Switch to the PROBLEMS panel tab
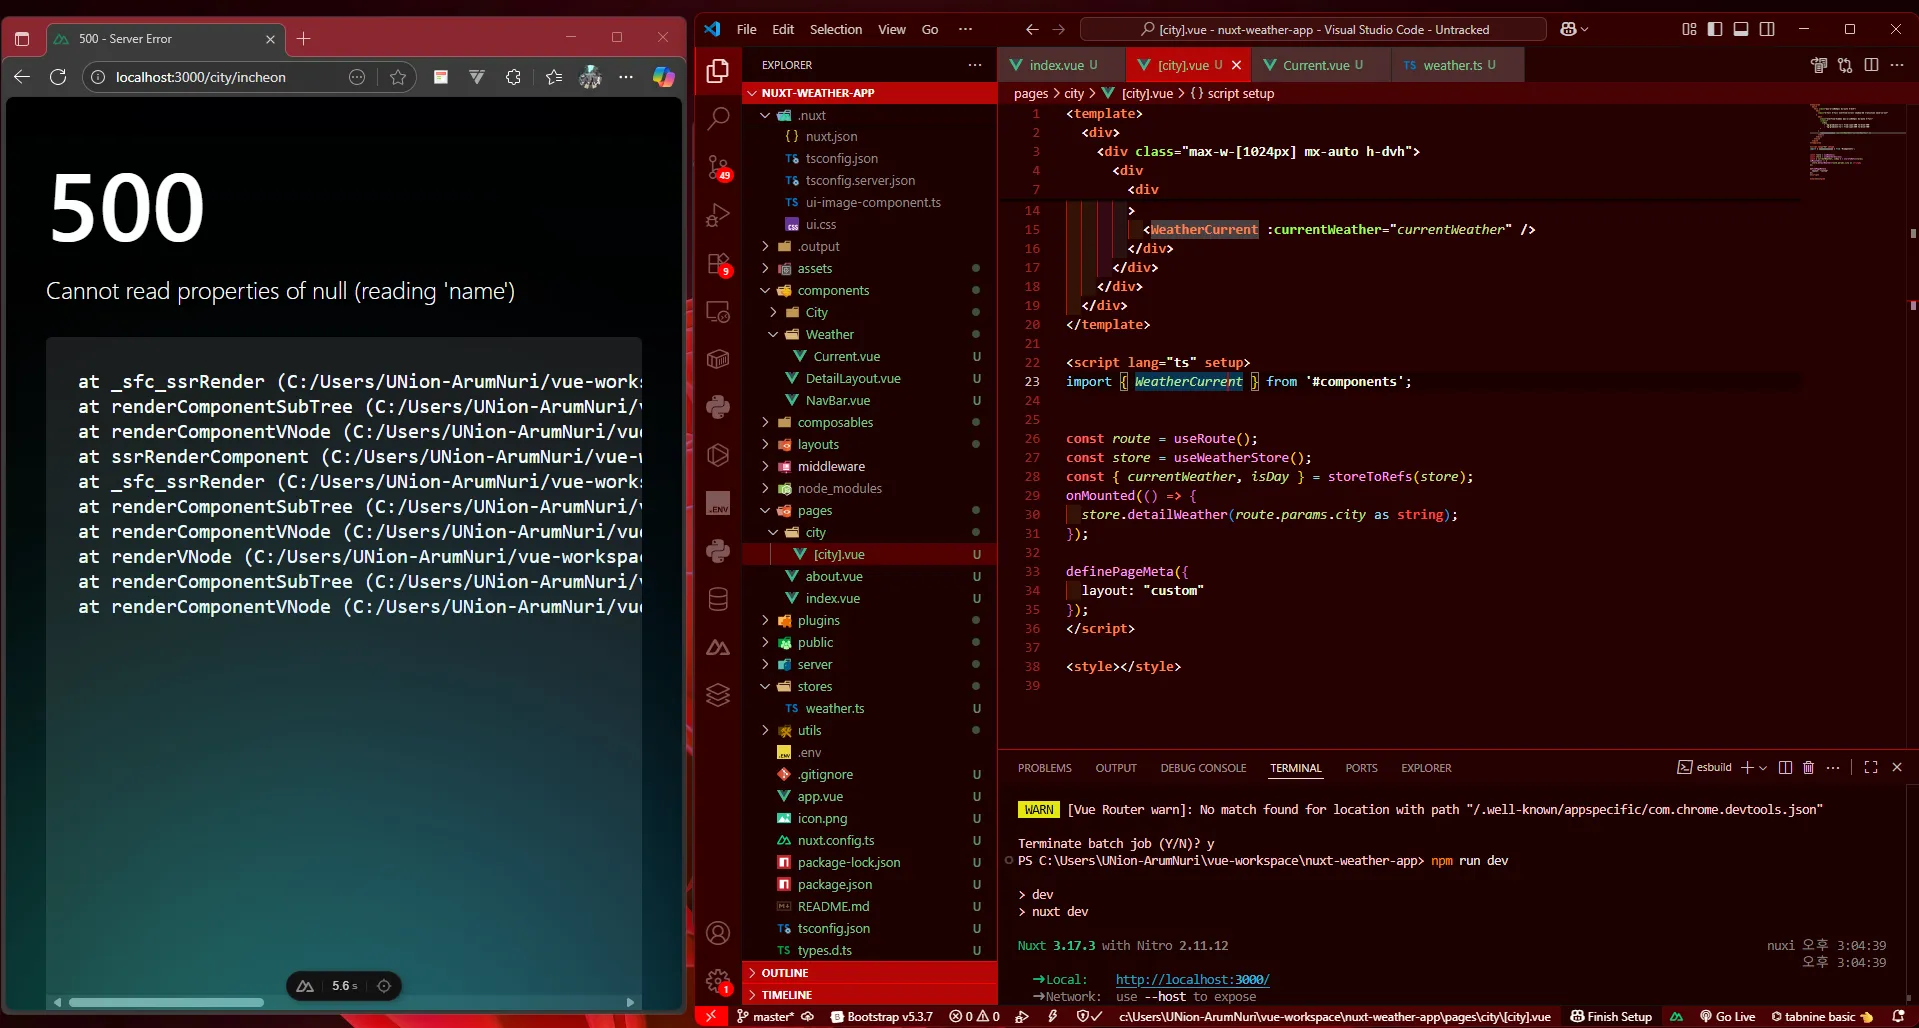This screenshot has height=1028, width=1919. [x=1045, y=768]
